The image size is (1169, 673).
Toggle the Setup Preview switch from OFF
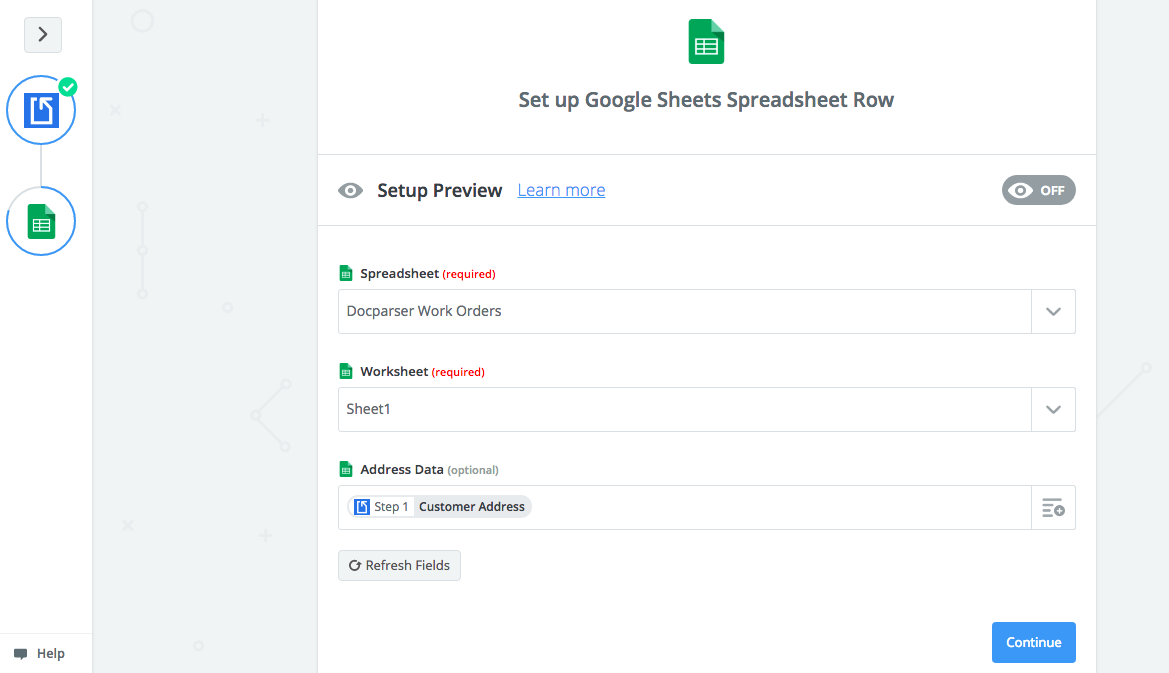[1039, 190]
